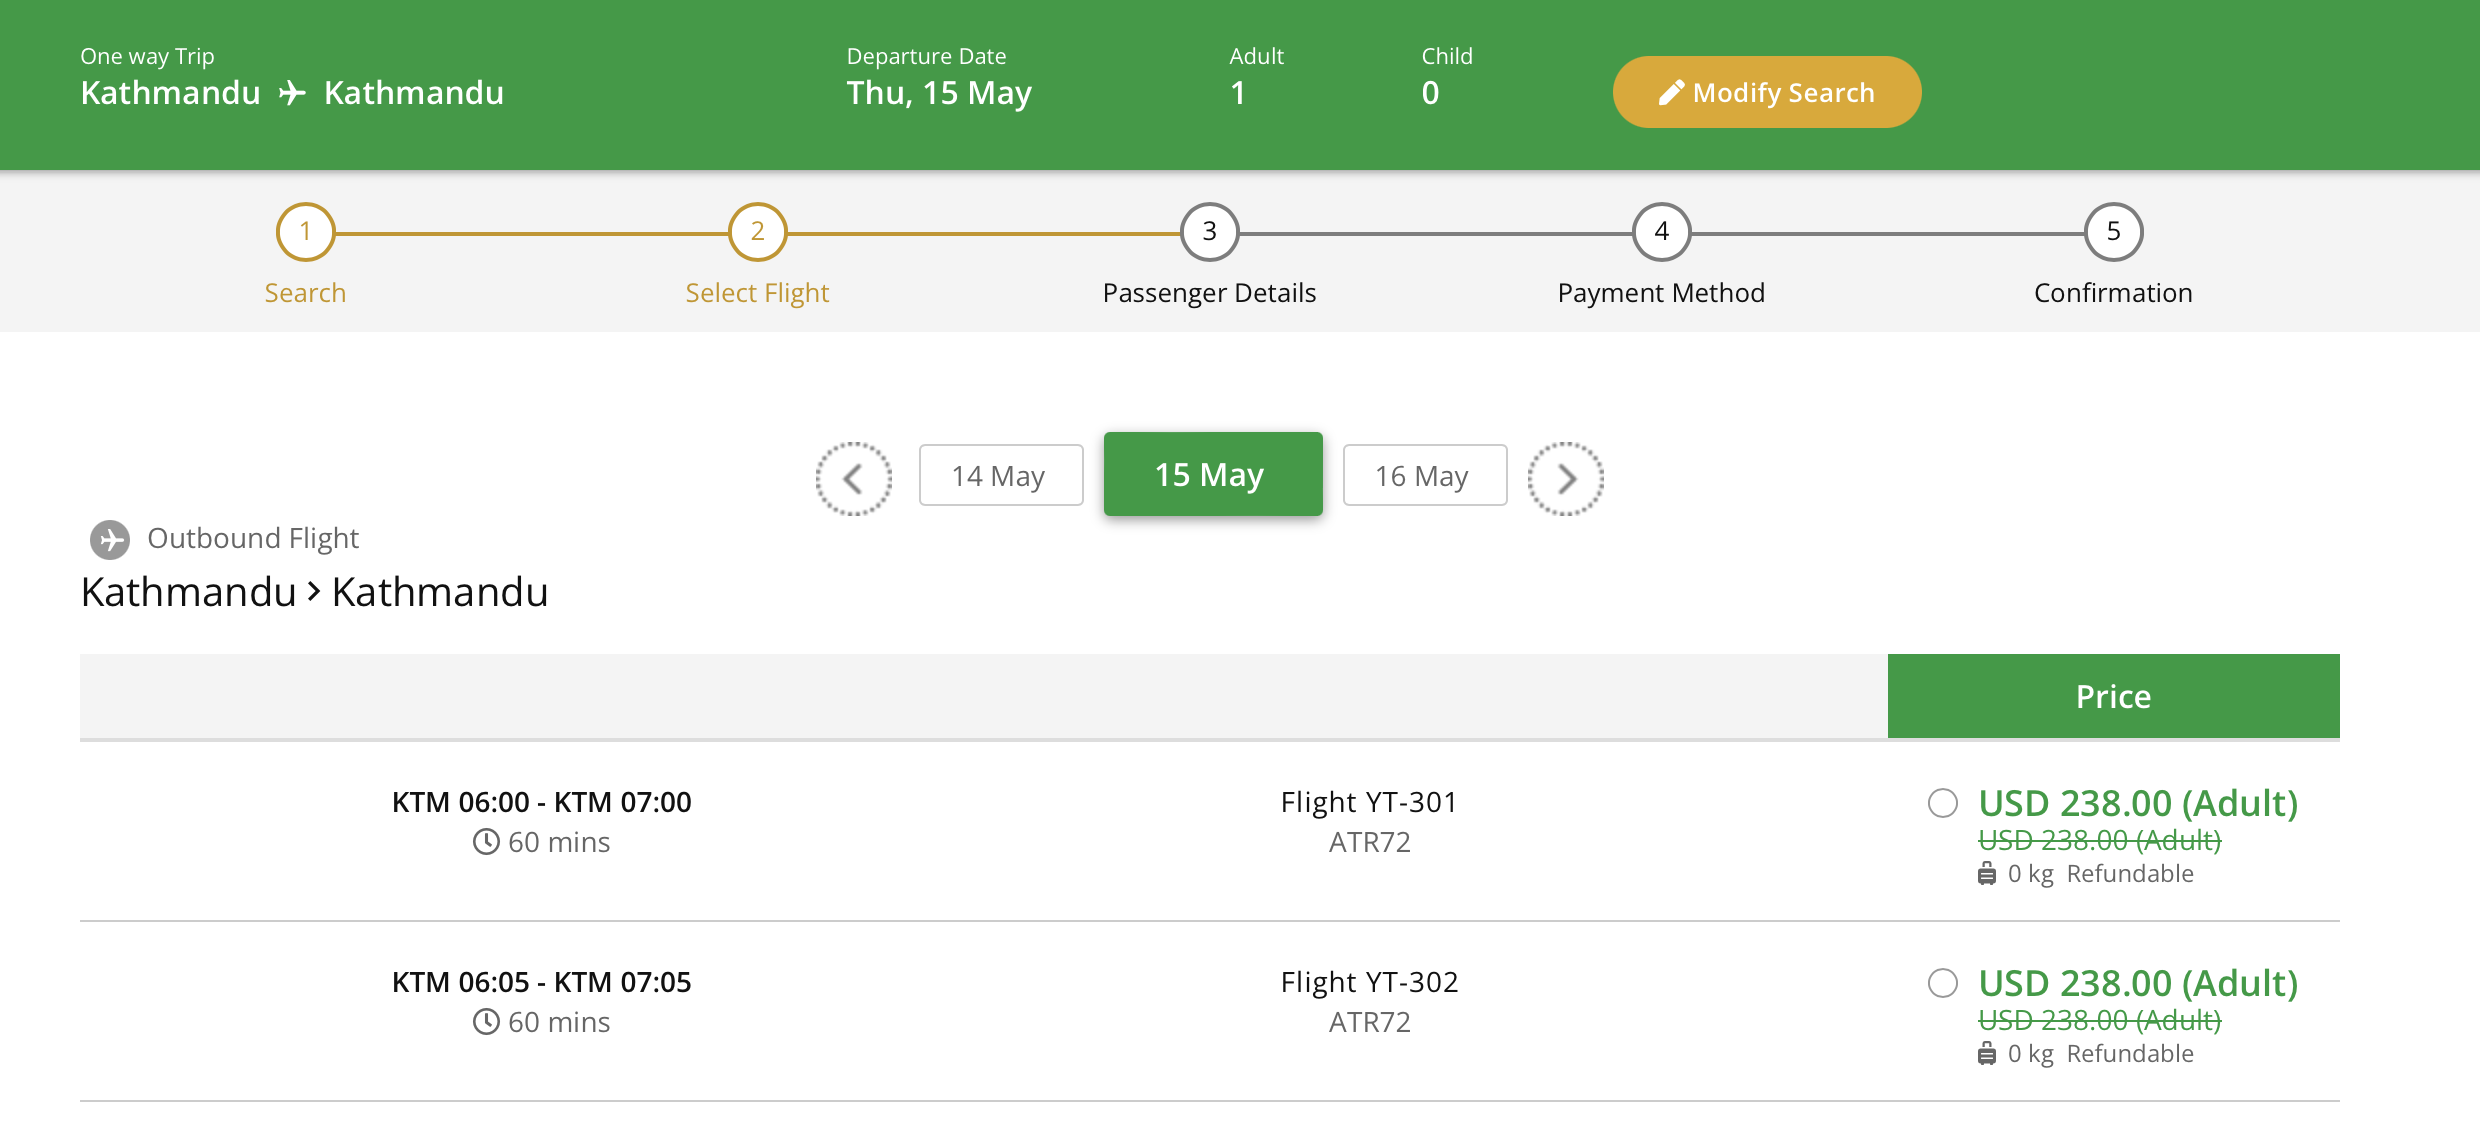2480x1128 pixels.
Task: Open Modify Search
Action: (x=1767, y=92)
